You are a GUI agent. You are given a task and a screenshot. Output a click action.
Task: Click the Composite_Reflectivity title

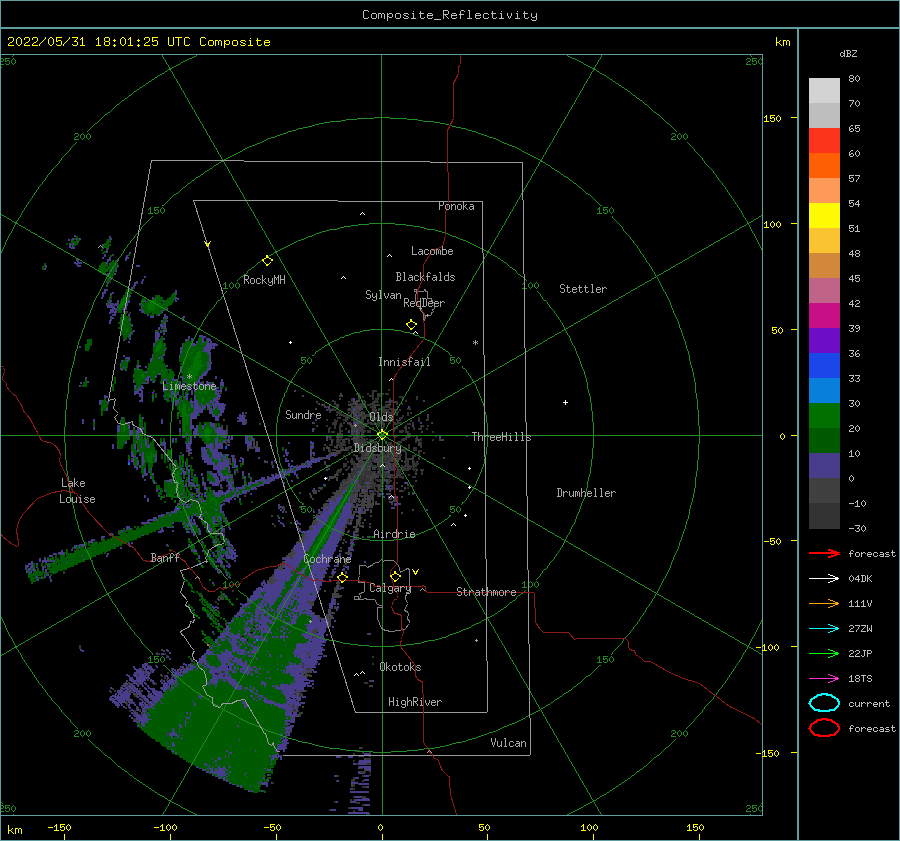pyautogui.click(x=450, y=15)
